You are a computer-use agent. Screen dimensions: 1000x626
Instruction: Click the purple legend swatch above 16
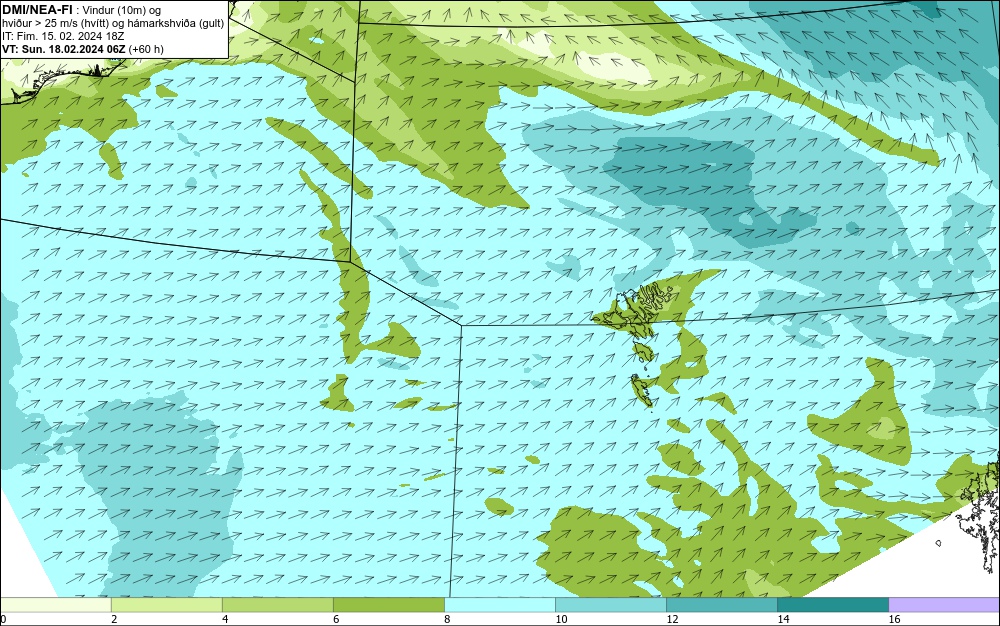tap(944, 605)
